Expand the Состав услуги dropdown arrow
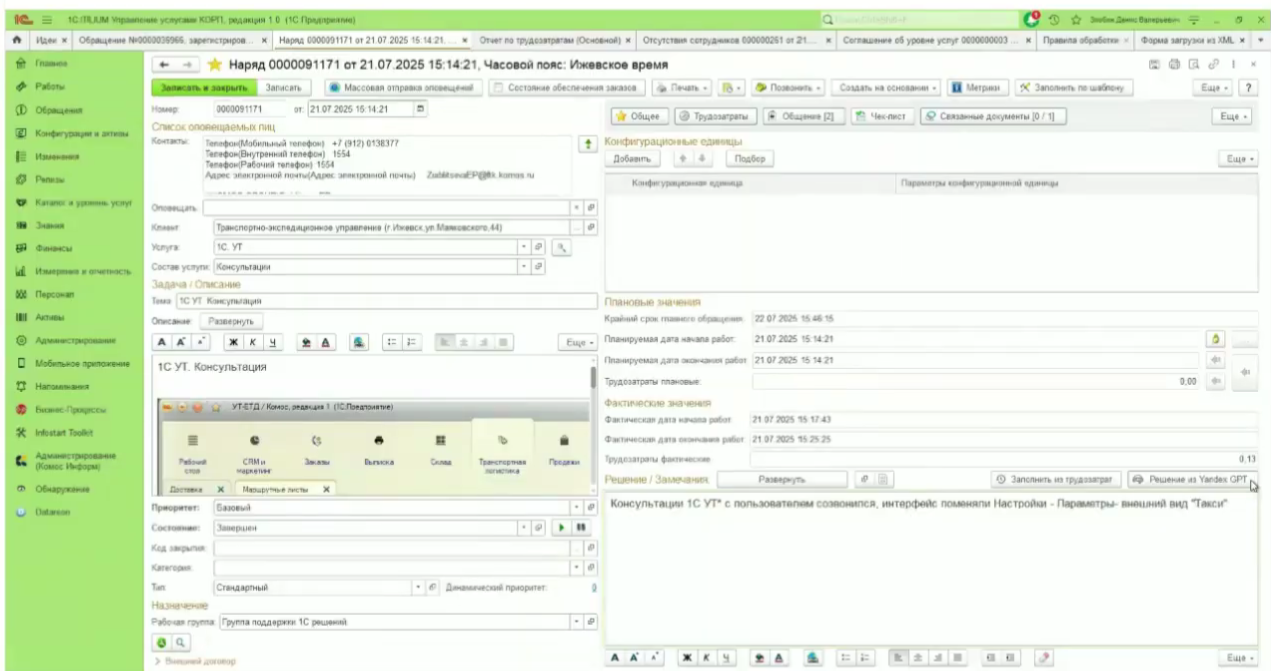 525,266
